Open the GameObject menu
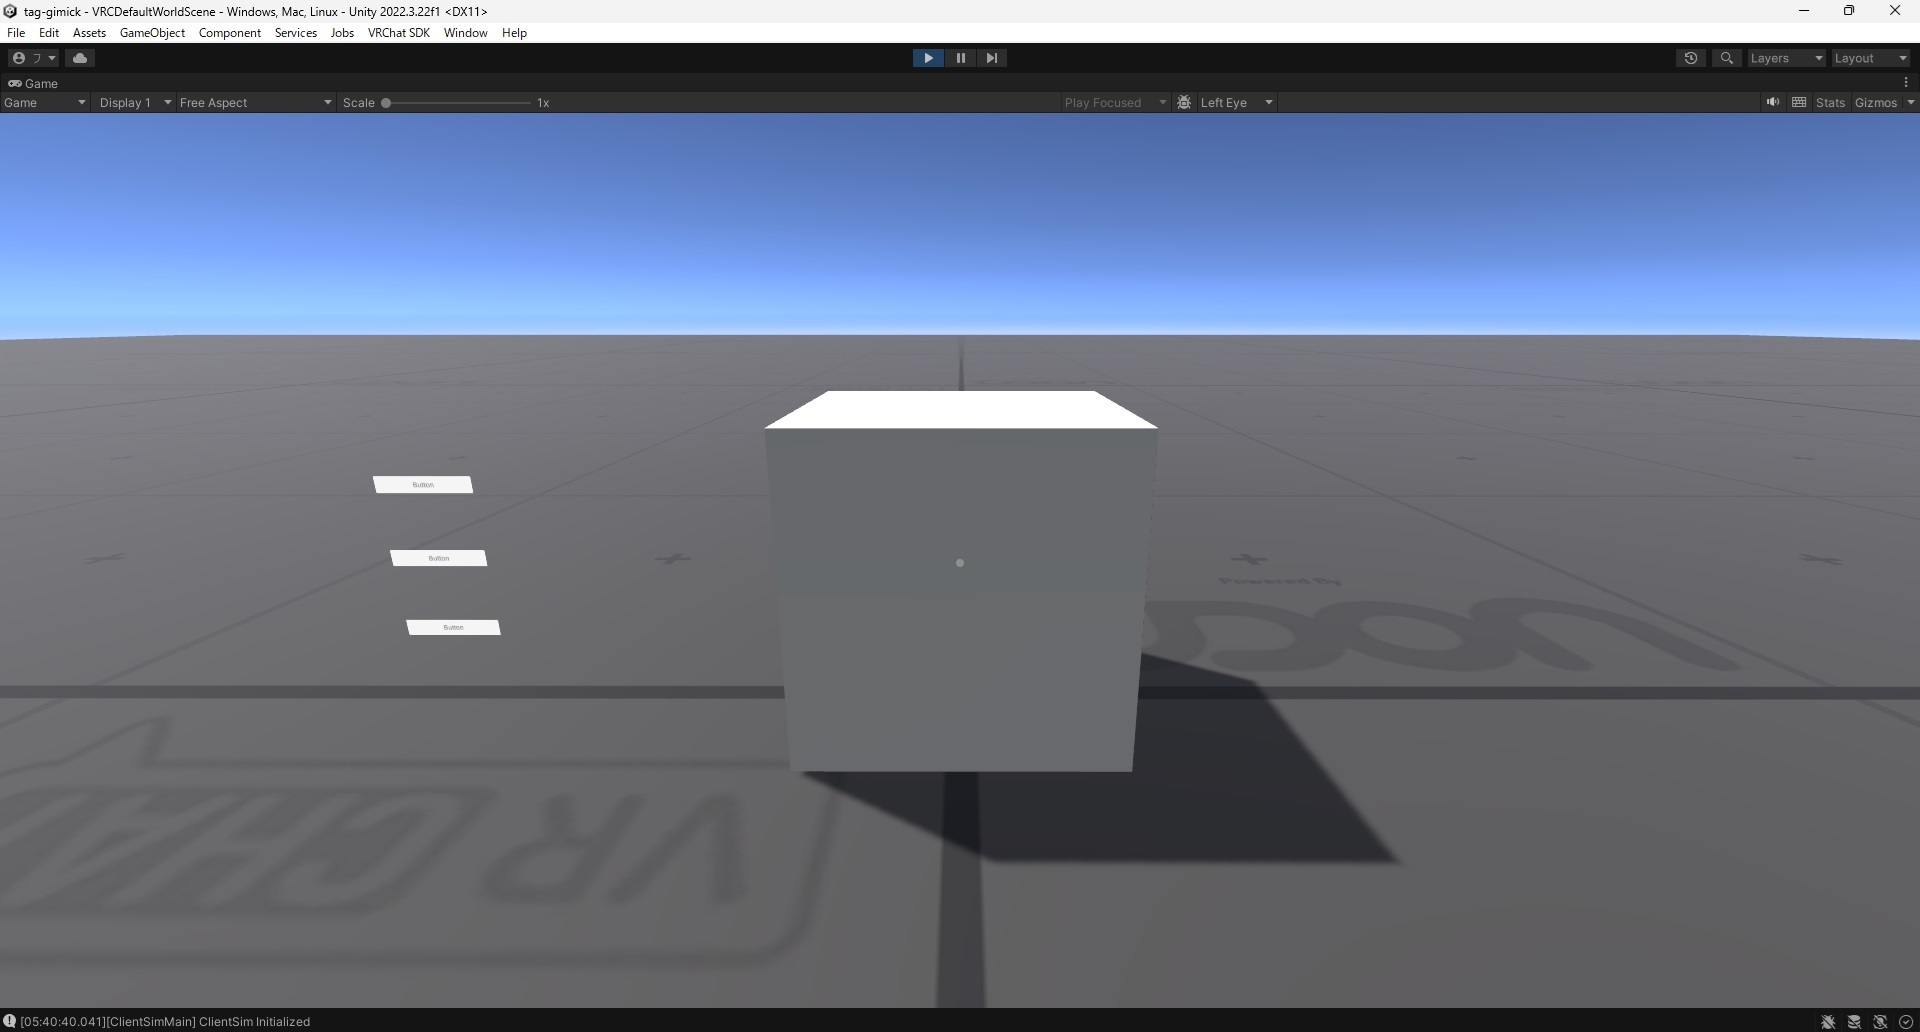Screen dimensions: 1920x1032 pyautogui.click(x=152, y=33)
